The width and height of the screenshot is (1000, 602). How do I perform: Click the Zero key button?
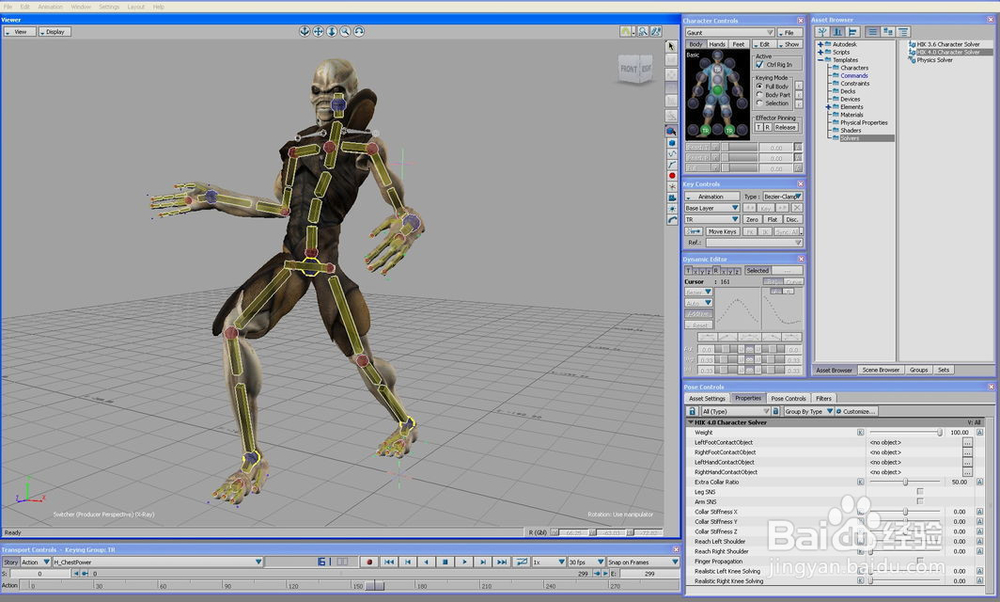point(752,219)
